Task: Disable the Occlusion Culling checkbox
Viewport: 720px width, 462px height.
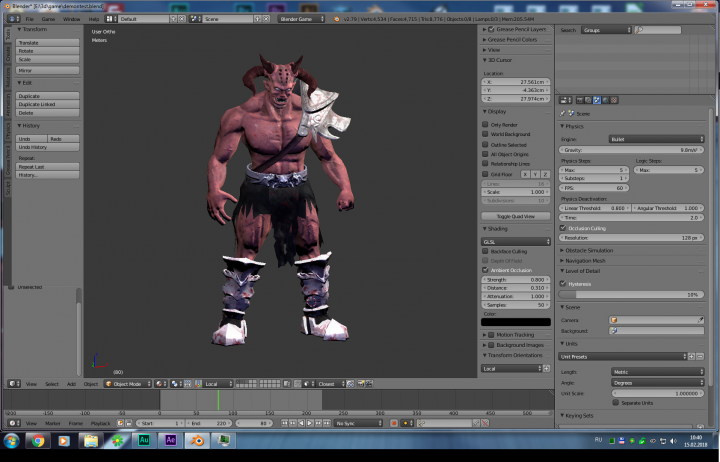Action: tap(563, 228)
